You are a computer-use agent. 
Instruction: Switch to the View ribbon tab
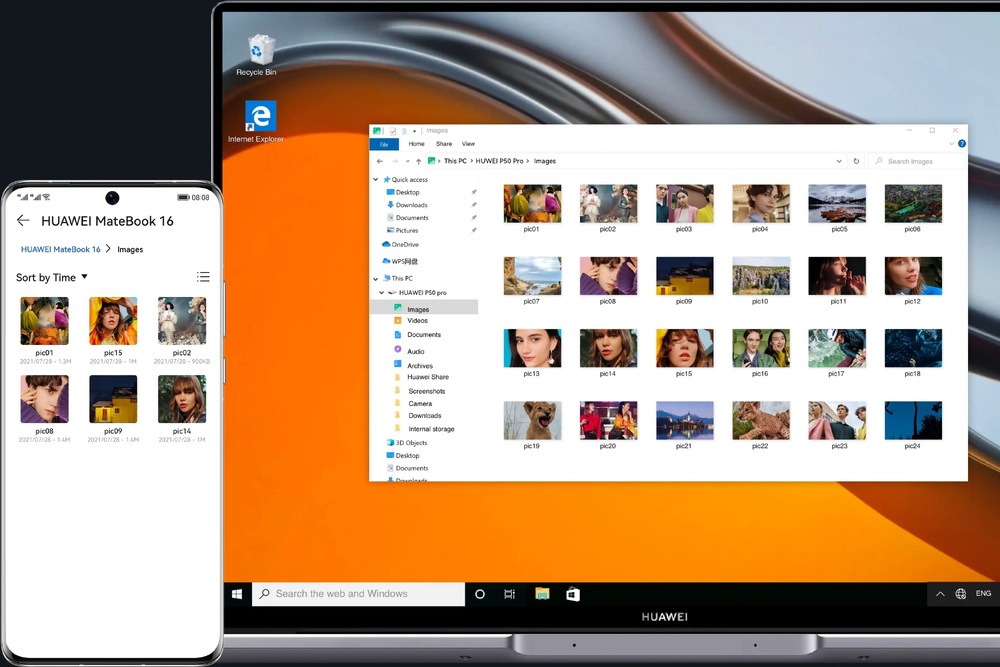468,144
